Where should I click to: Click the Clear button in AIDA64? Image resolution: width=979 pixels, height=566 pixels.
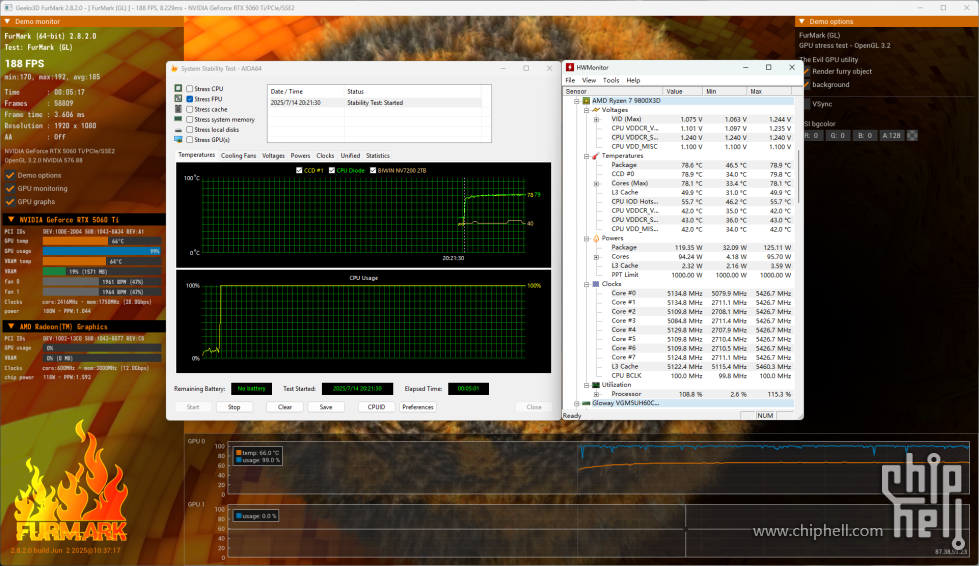tap(285, 407)
